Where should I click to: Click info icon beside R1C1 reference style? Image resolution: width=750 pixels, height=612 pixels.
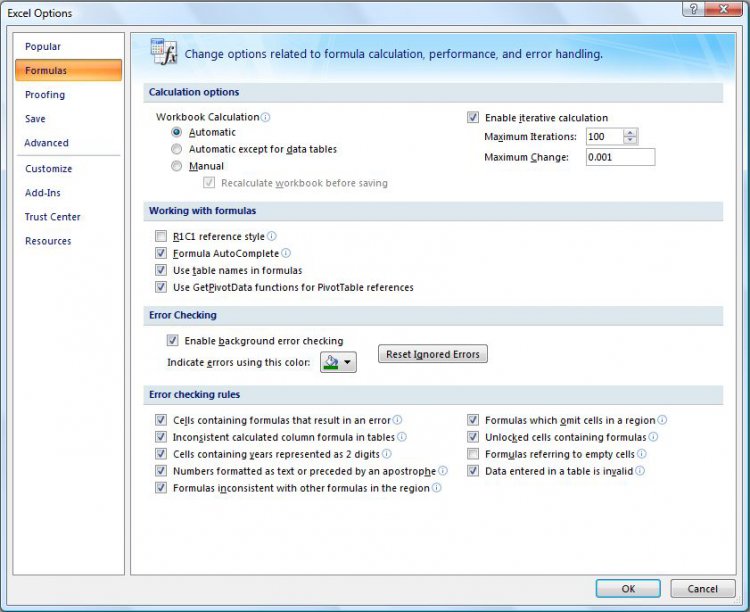272,236
